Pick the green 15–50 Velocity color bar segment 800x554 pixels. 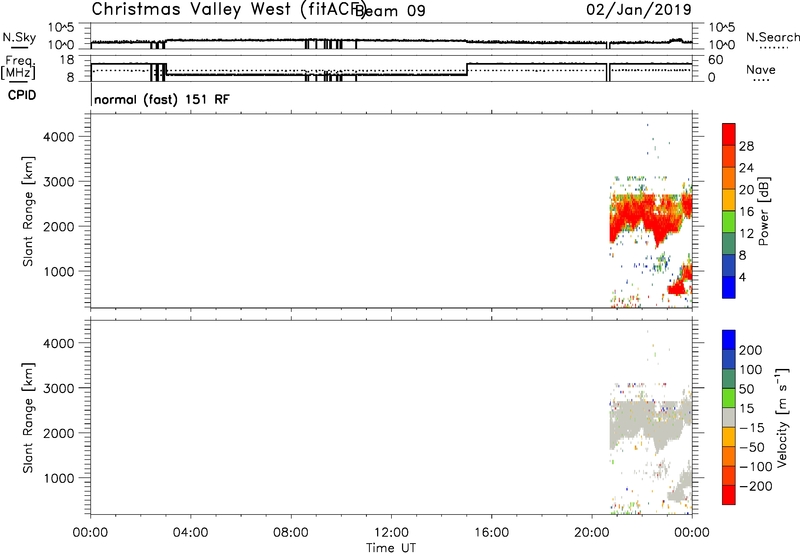[729, 398]
